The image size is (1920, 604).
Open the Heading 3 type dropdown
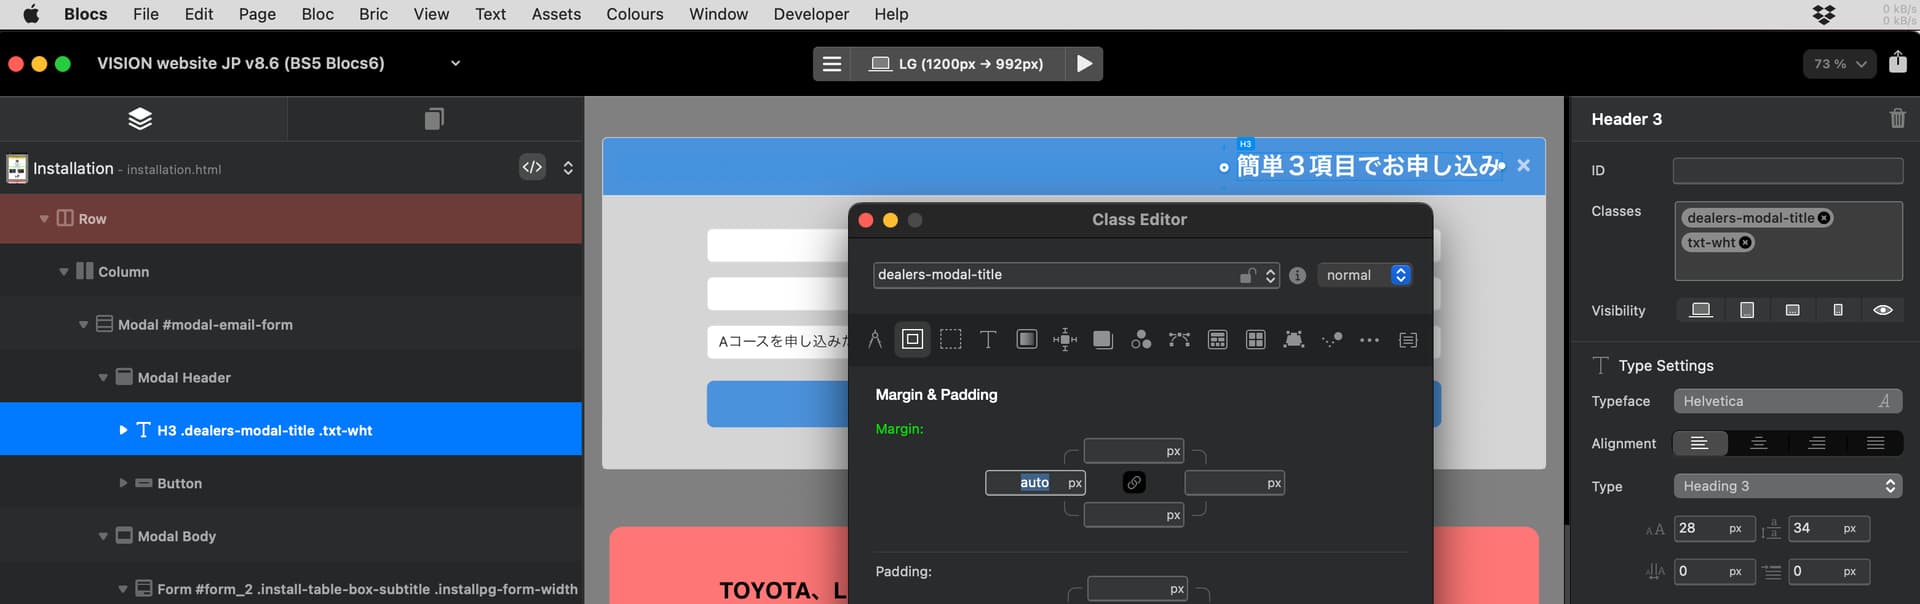coord(1787,486)
